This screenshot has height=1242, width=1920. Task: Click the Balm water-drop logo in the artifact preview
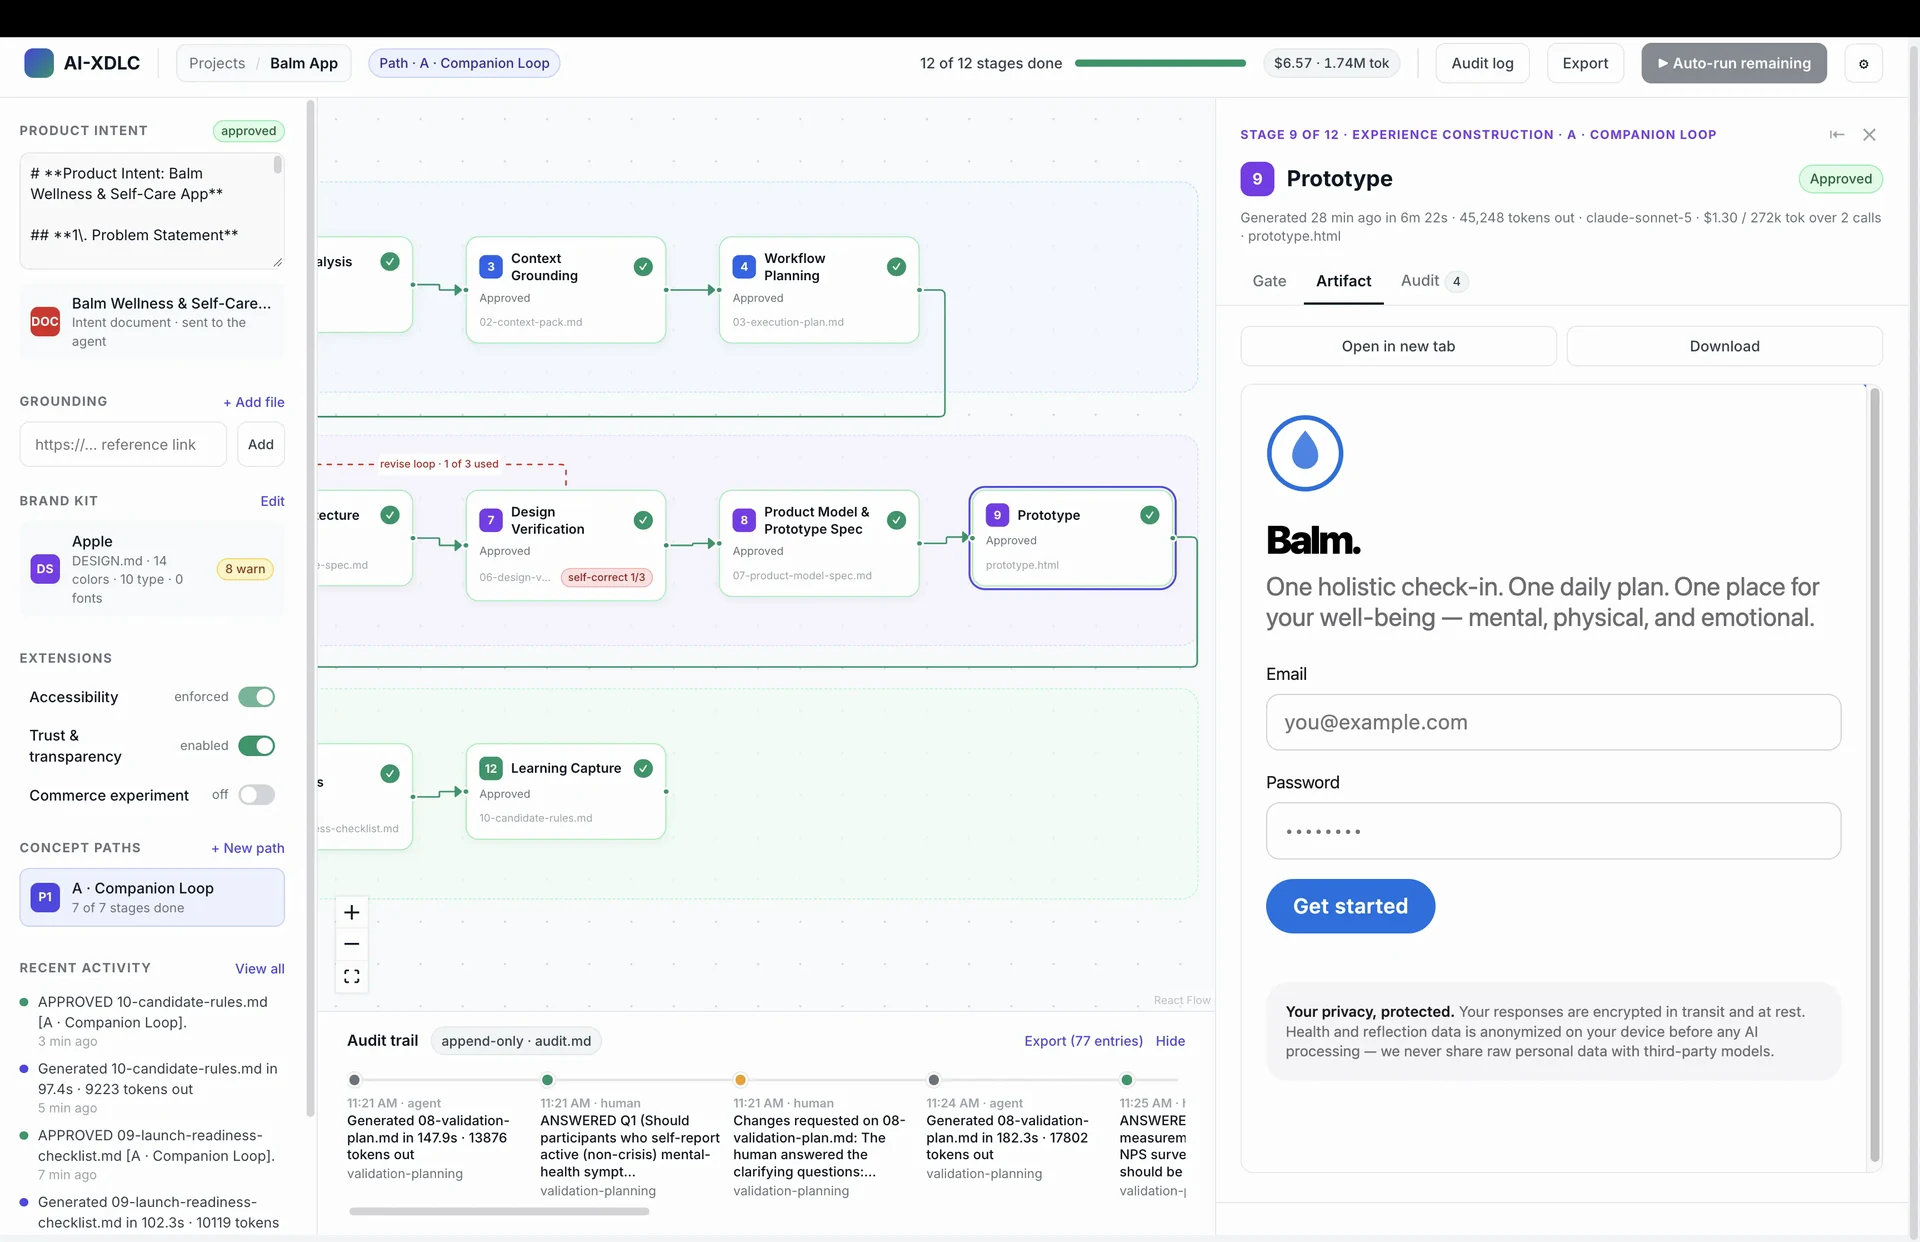click(1305, 453)
